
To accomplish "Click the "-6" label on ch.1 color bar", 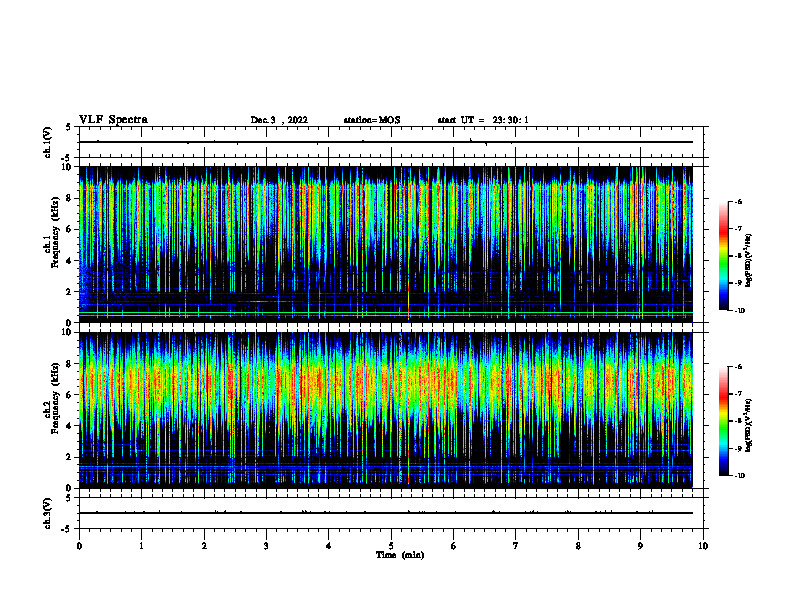I will coord(738,201).
